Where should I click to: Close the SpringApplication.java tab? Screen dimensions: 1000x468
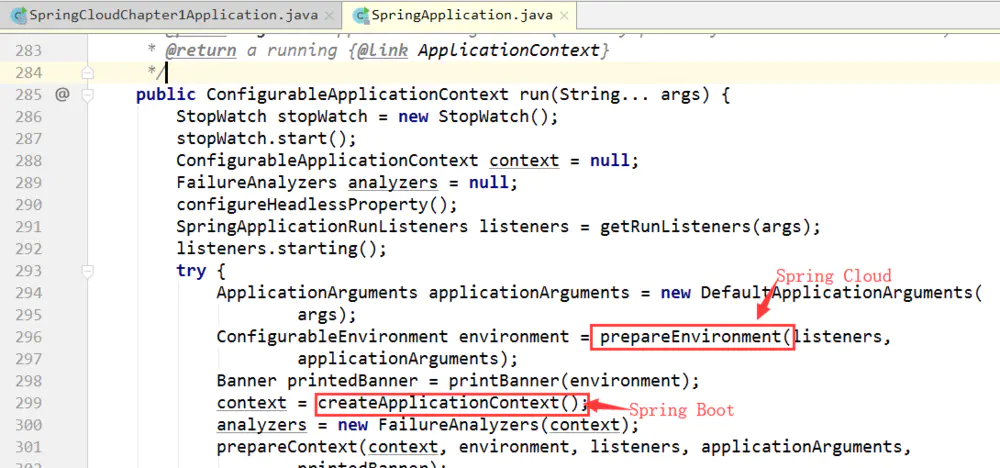pyautogui.click(x=563, y=15)
